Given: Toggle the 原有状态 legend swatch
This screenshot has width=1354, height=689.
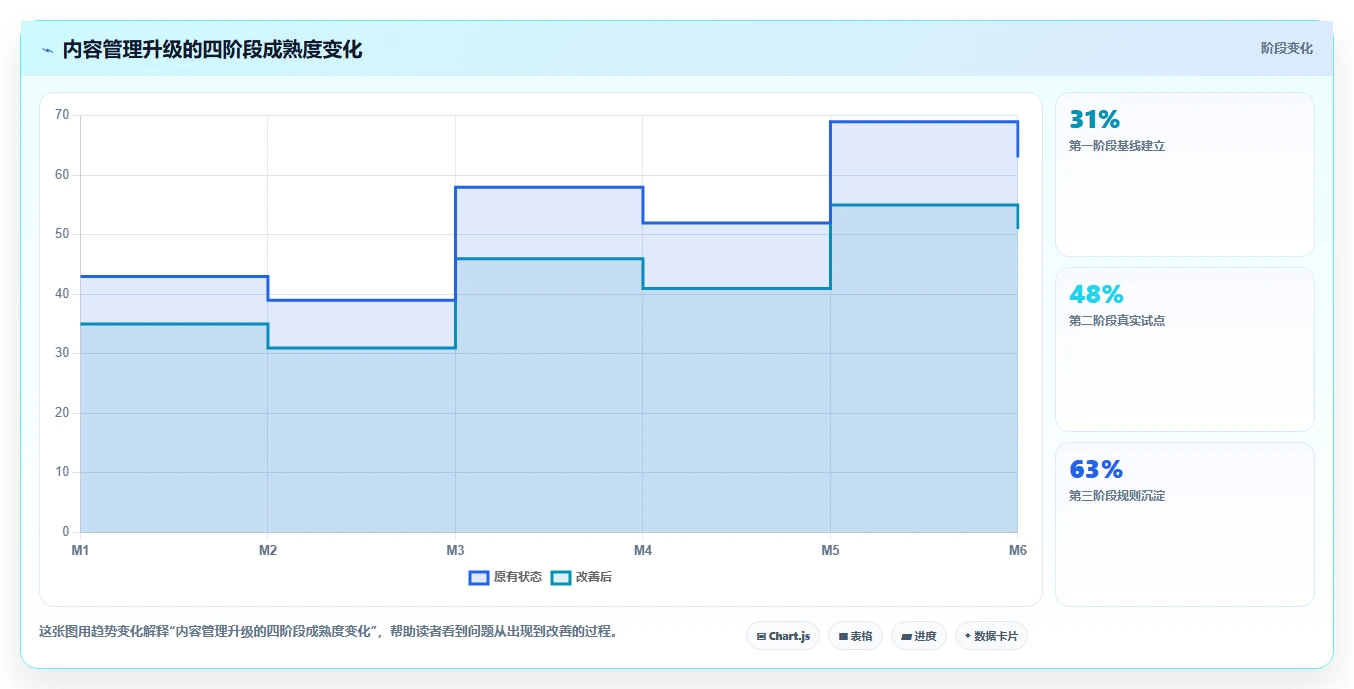Looking at the screenshot, I should coord(479,577).
